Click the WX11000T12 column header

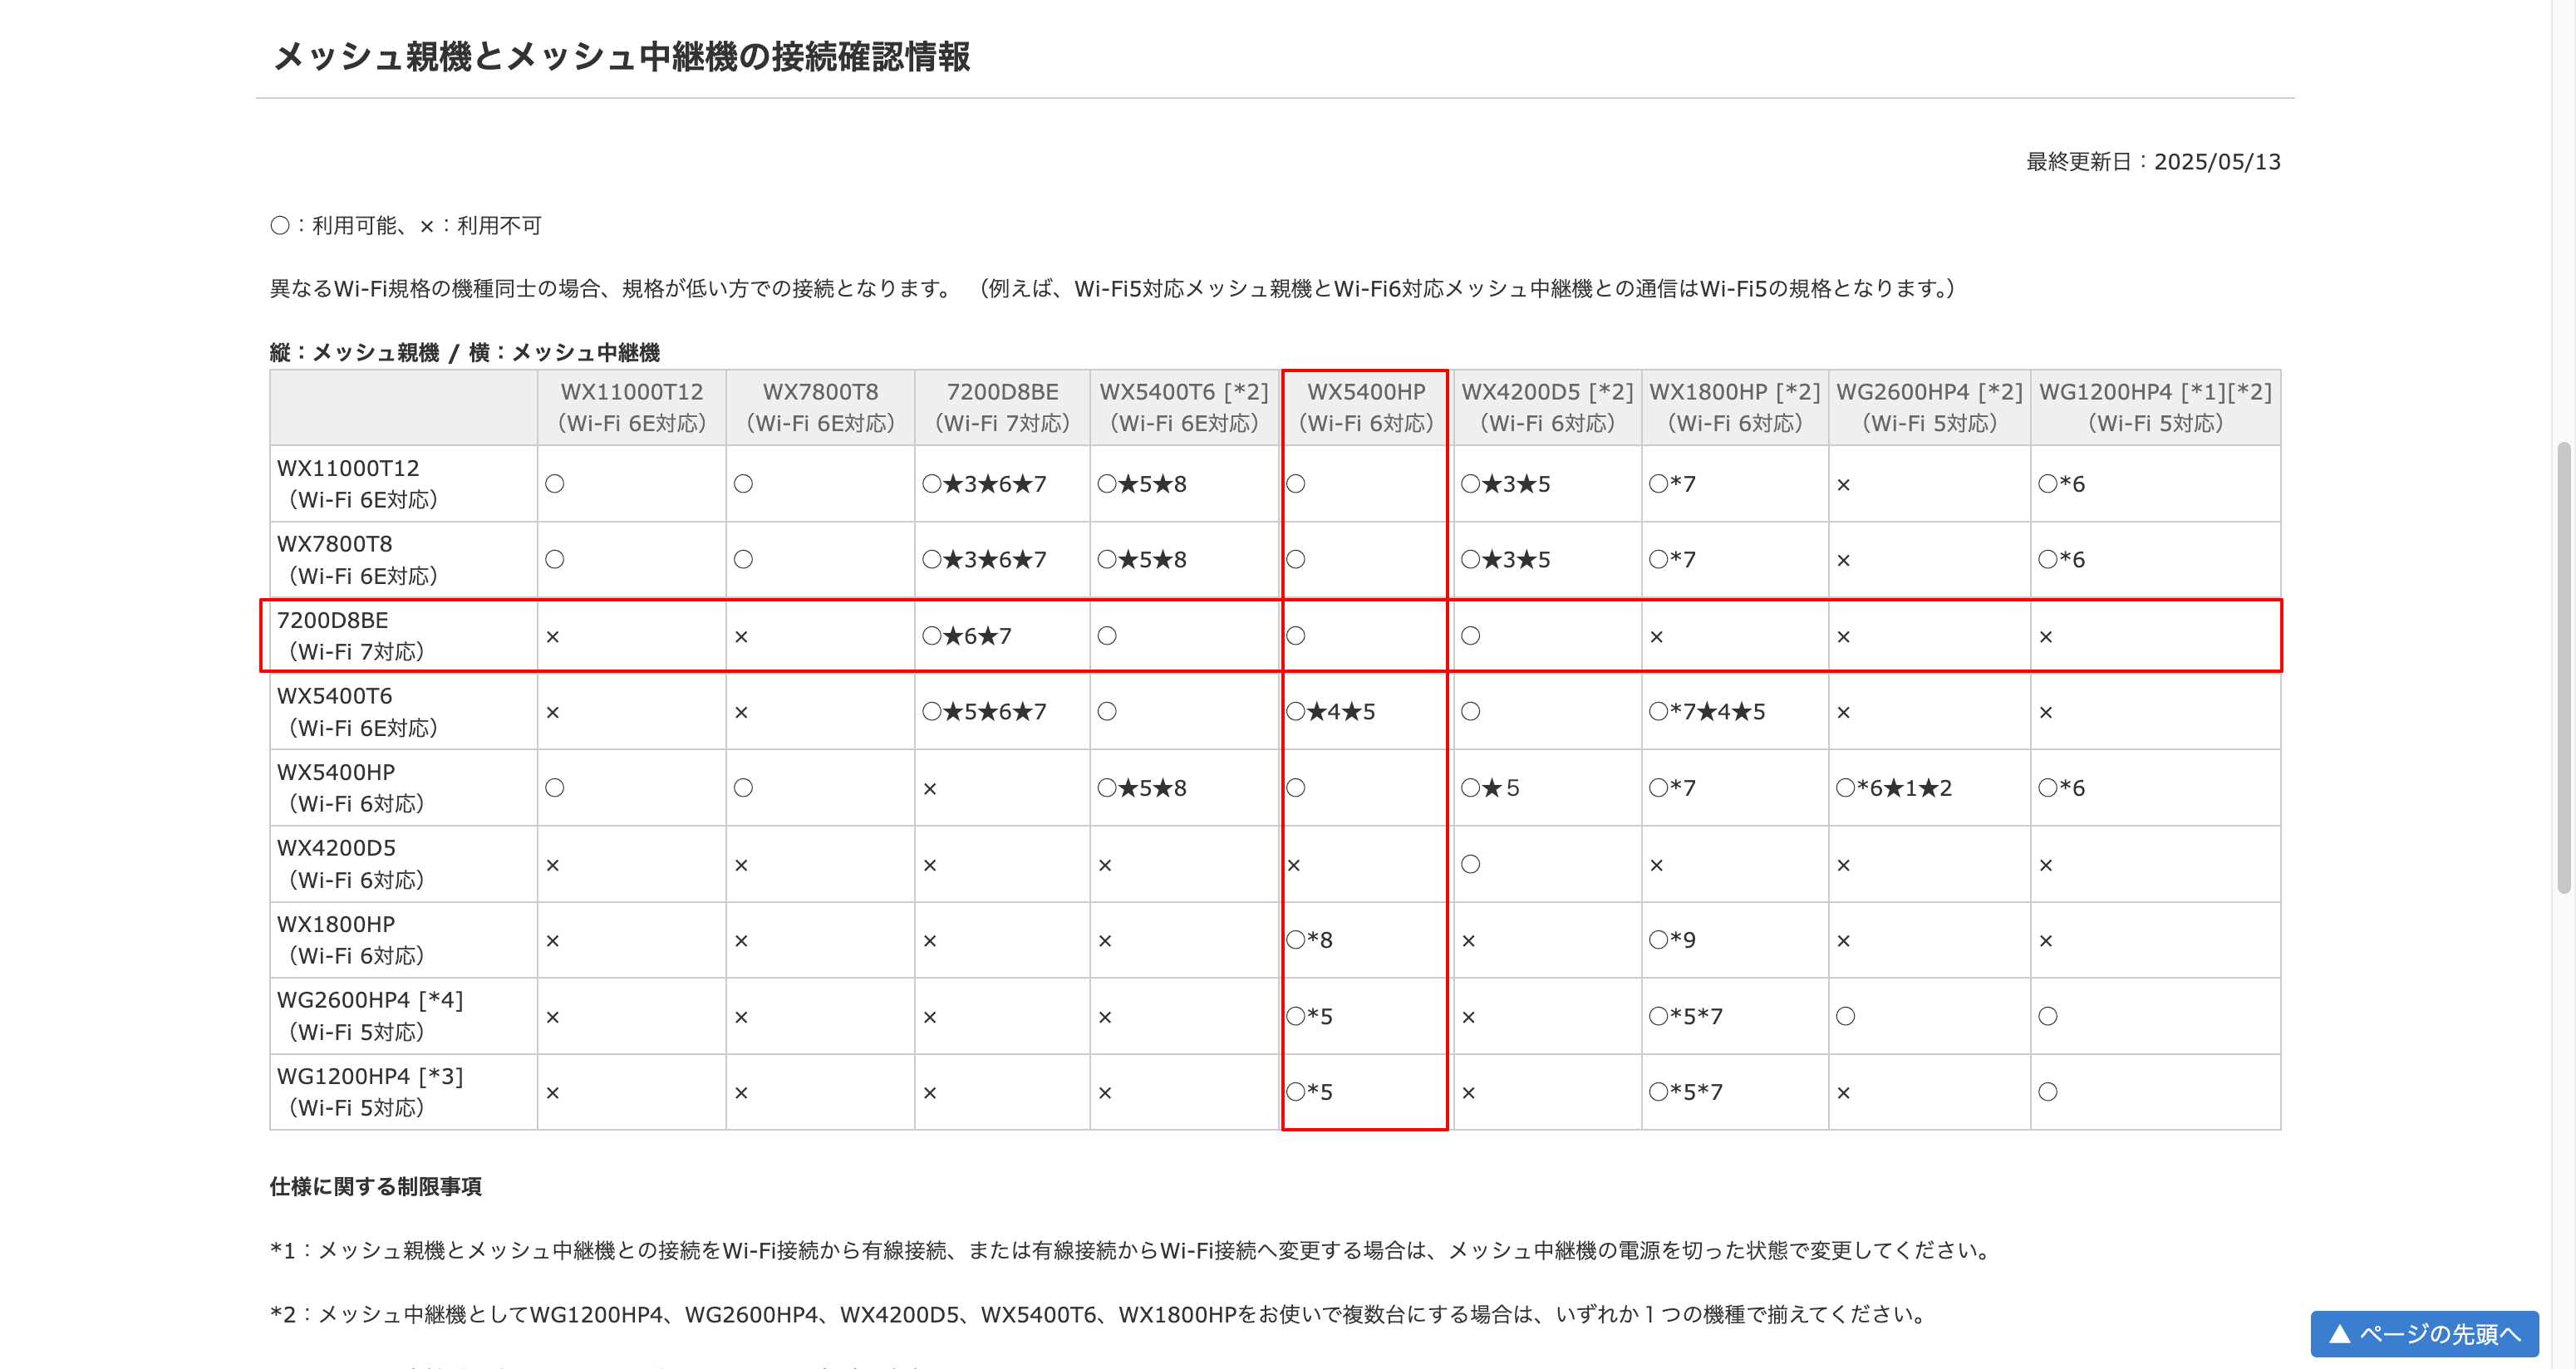pyautogui.click(x=632, y=407)
